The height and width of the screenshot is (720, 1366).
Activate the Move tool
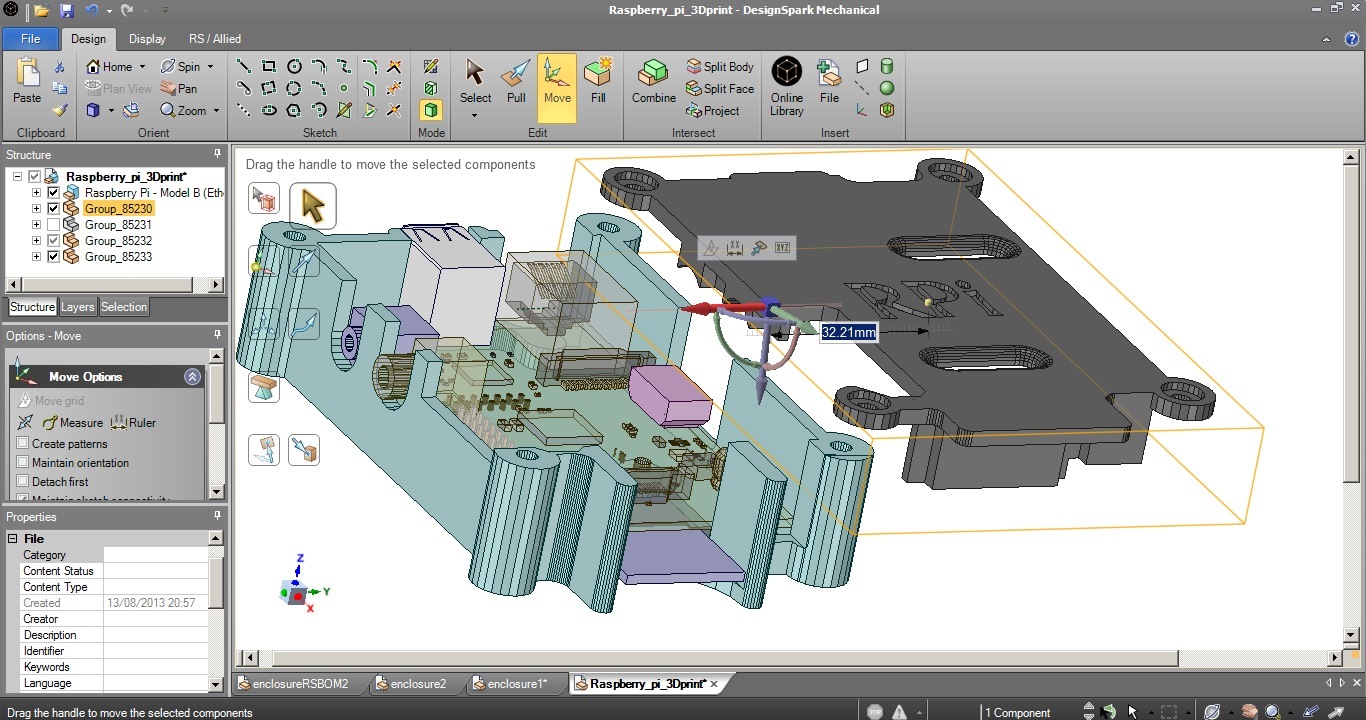point(557,81)
